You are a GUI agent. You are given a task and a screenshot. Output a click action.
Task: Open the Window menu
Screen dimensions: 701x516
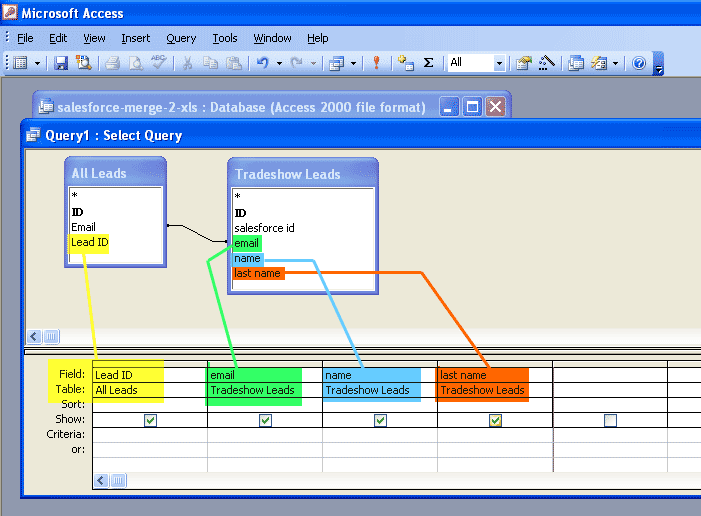272,38
